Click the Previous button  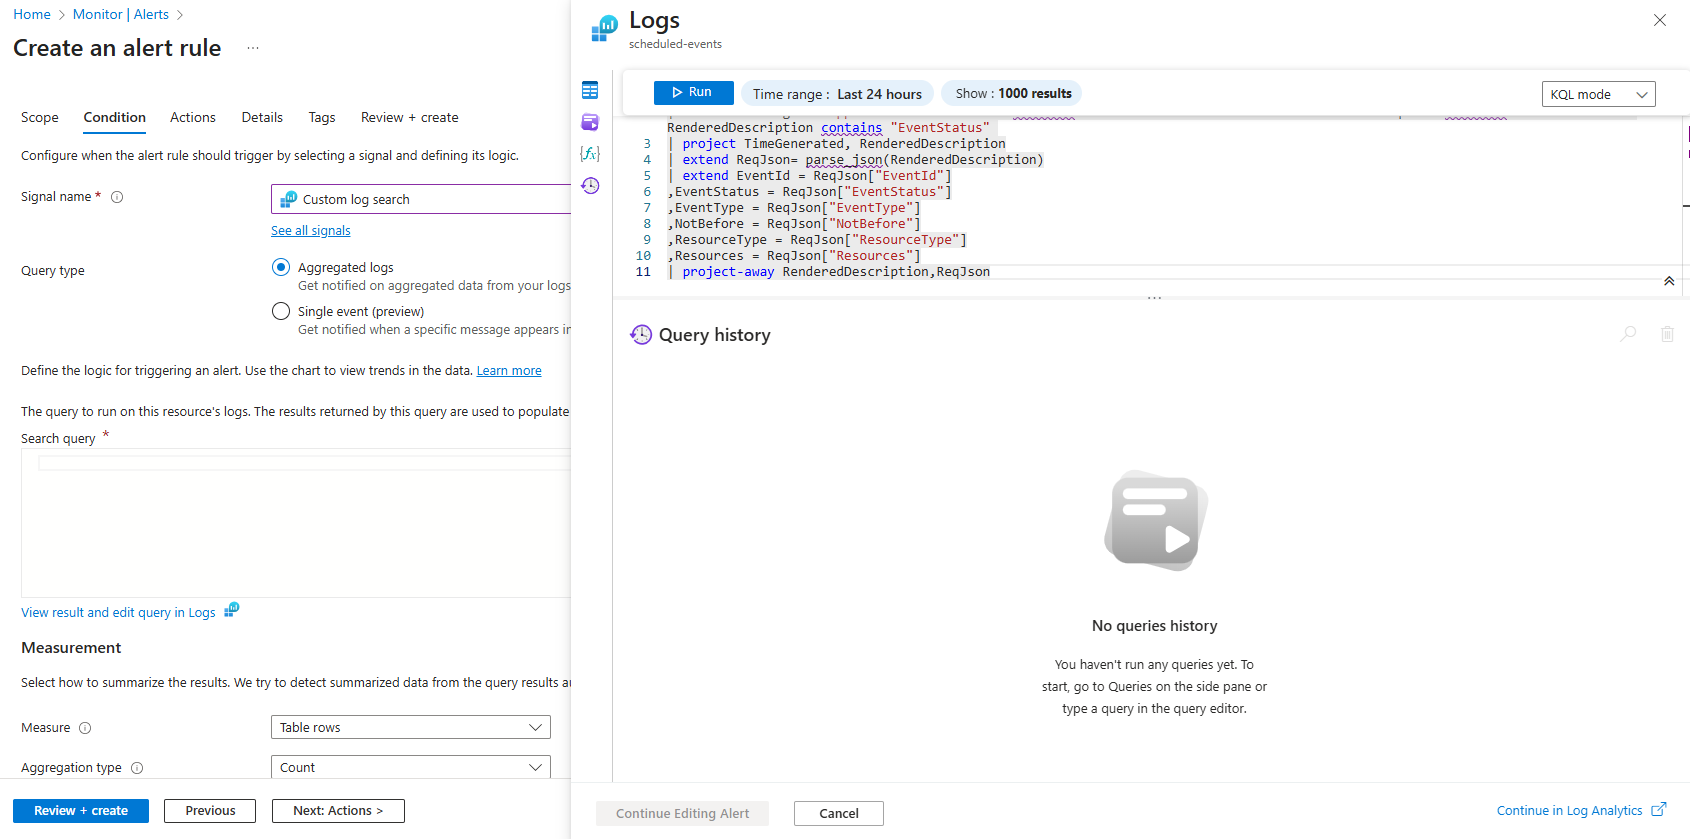(x=210, y=811)
